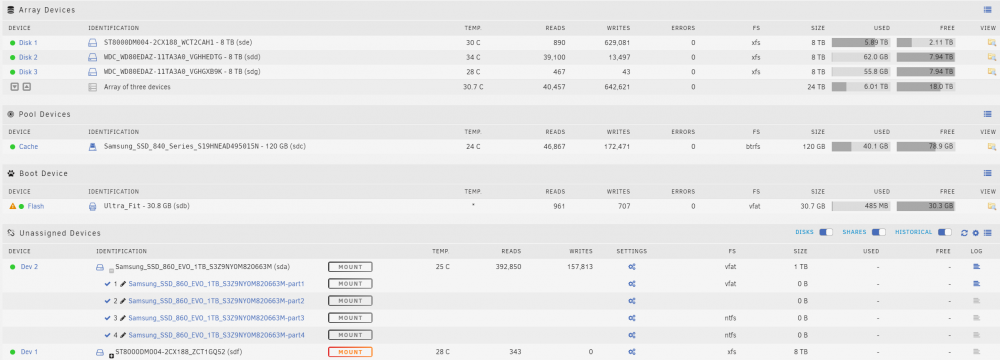Toggle list view icon in Pool Devices header
Screen dimensions: 1000x360
[987, 114]
